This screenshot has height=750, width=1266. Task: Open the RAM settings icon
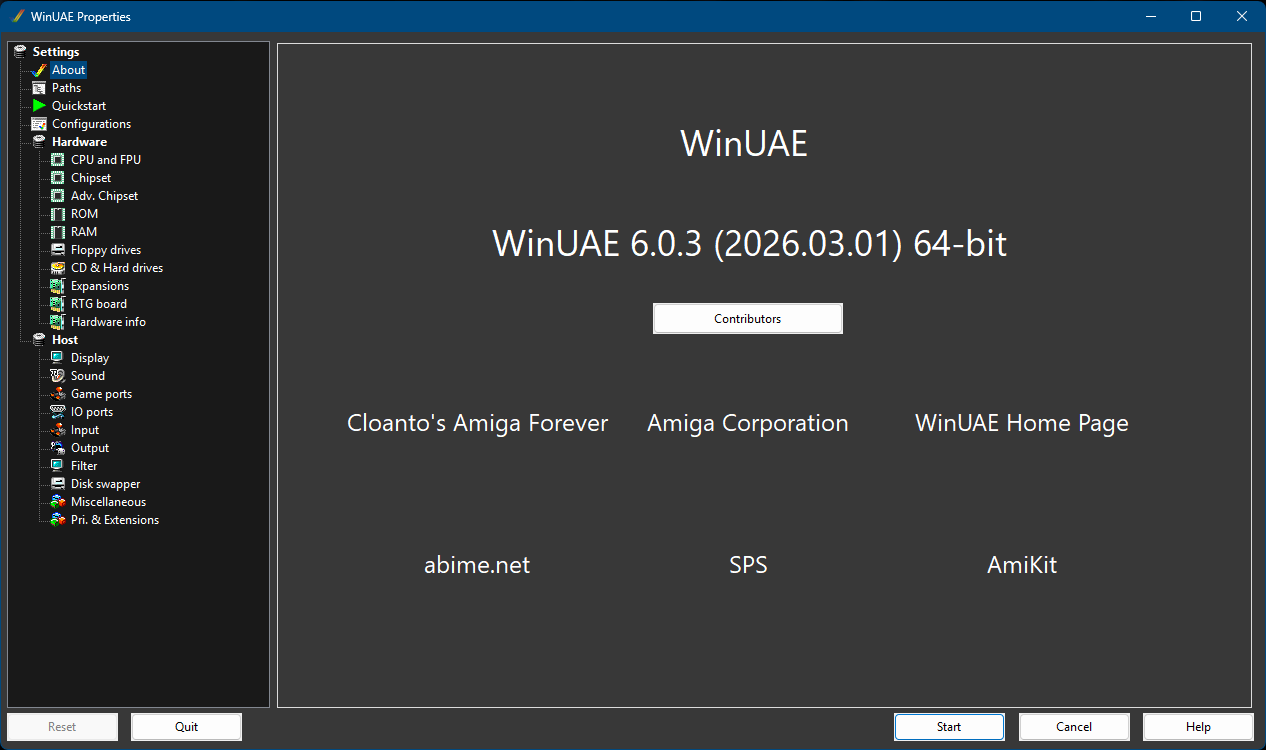click(83, 231)
